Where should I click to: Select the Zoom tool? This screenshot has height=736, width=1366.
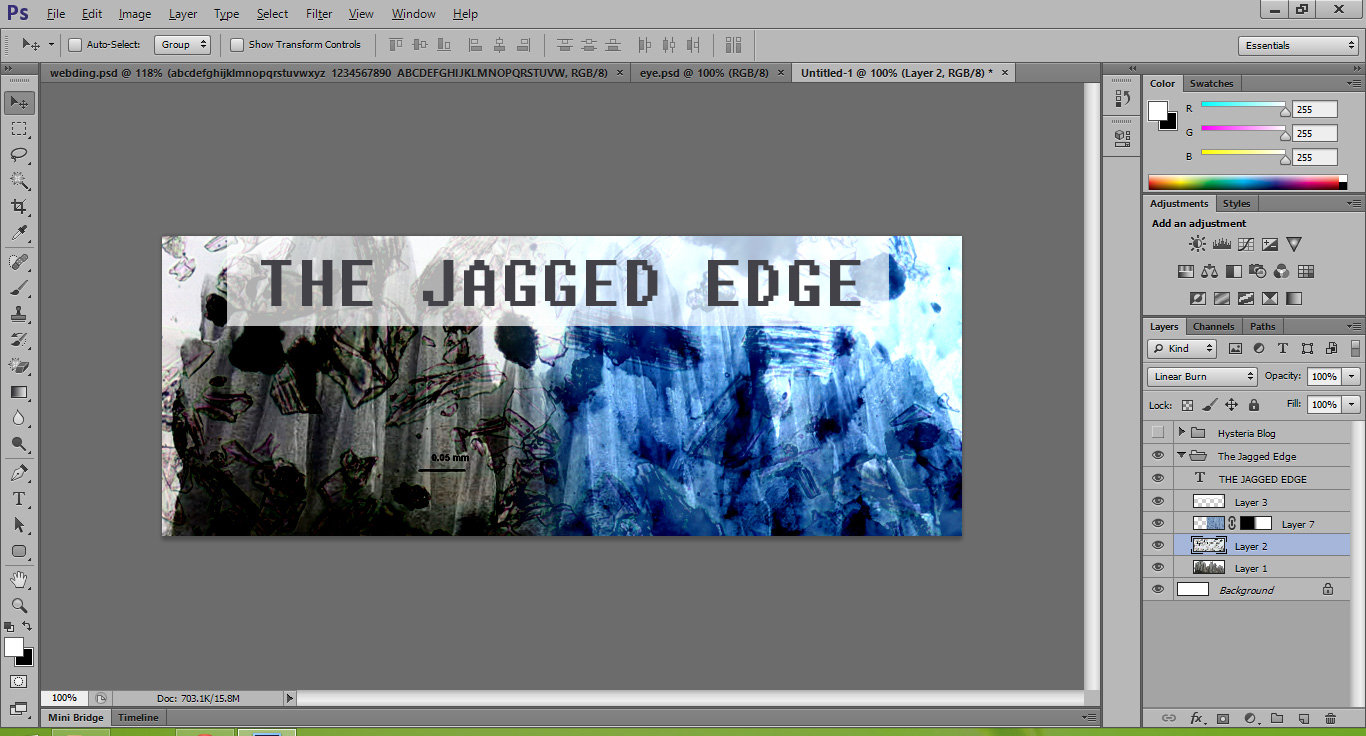coord(19,605)
